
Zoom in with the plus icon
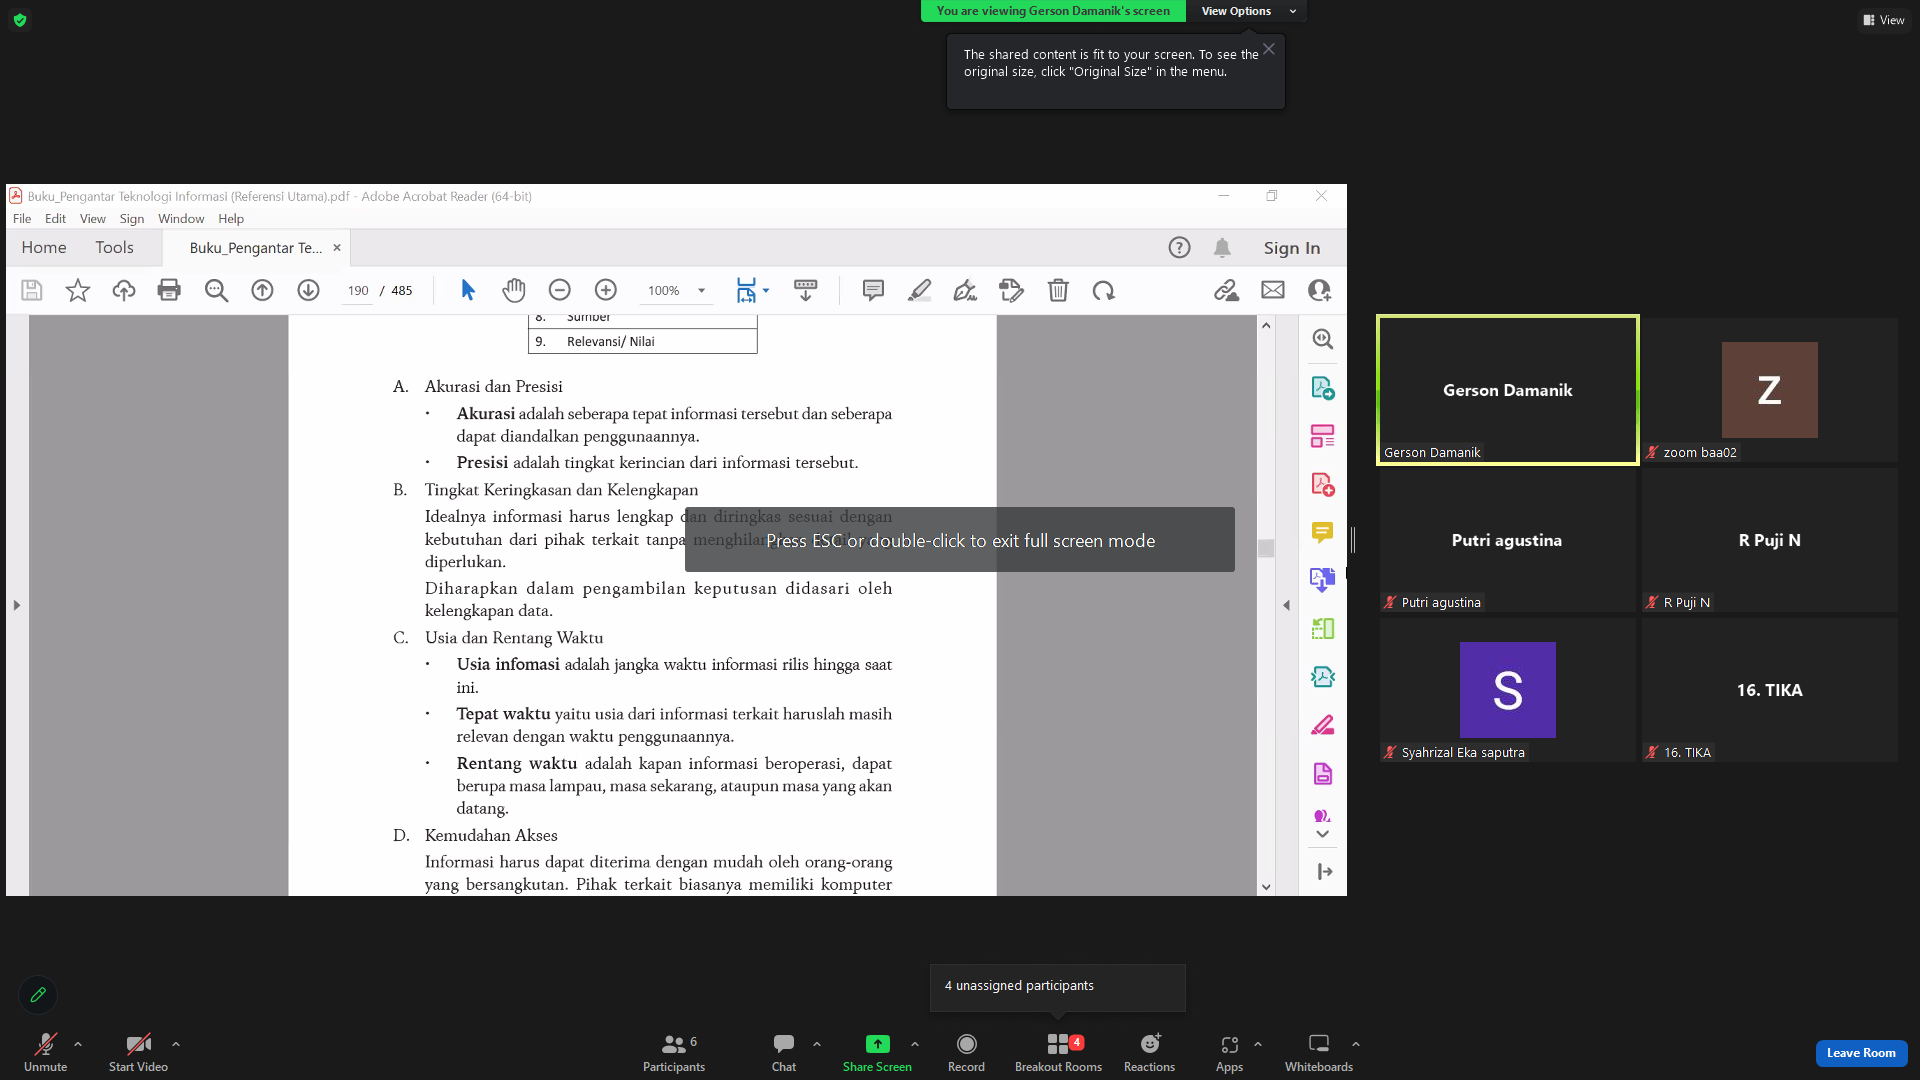(x=606, y=290)
